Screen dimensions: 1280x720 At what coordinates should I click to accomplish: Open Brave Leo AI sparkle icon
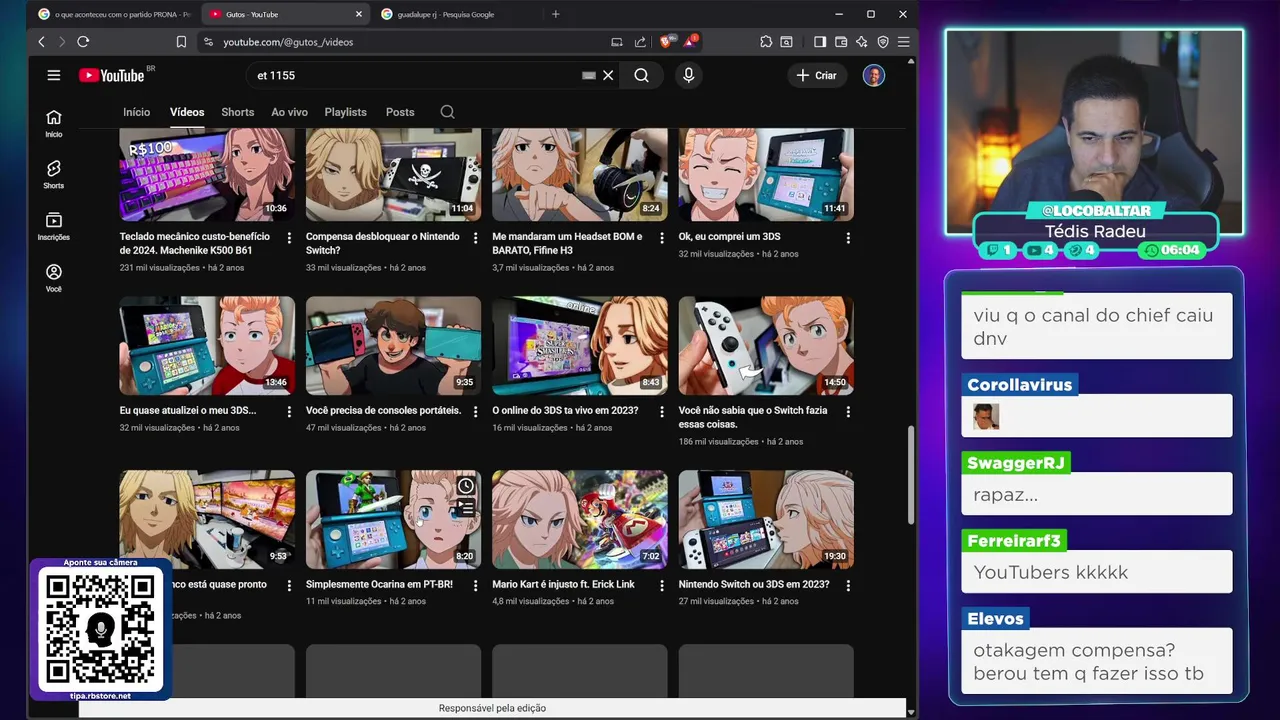(862, 42)
